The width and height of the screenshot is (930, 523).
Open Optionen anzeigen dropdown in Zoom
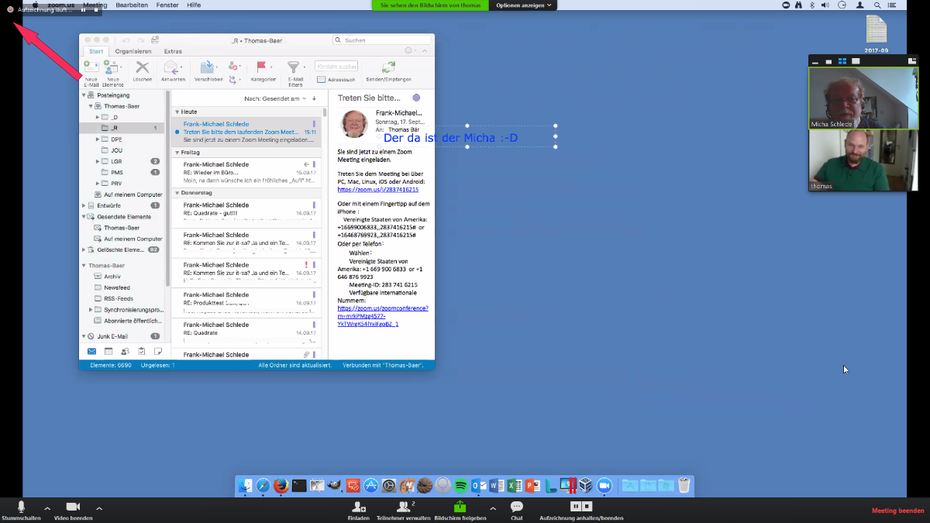click(x=523, y=5)
